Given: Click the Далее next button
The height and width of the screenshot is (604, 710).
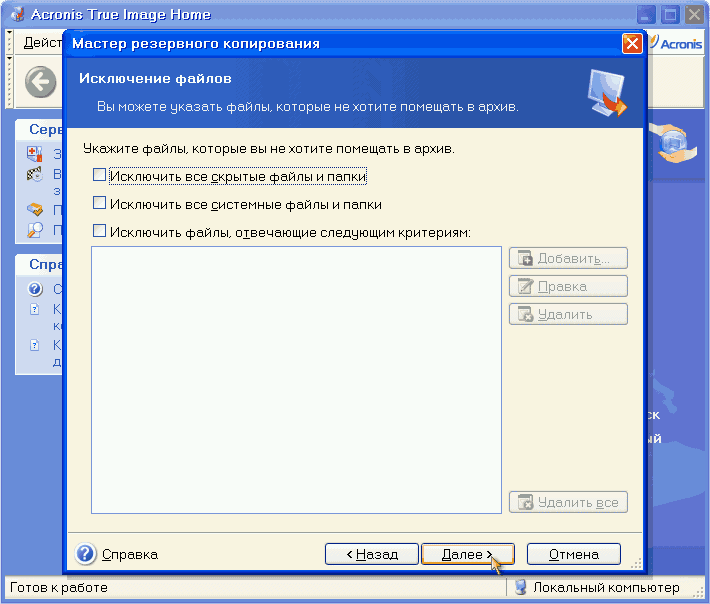Looking at the screenshot, I should pos(468,554).
